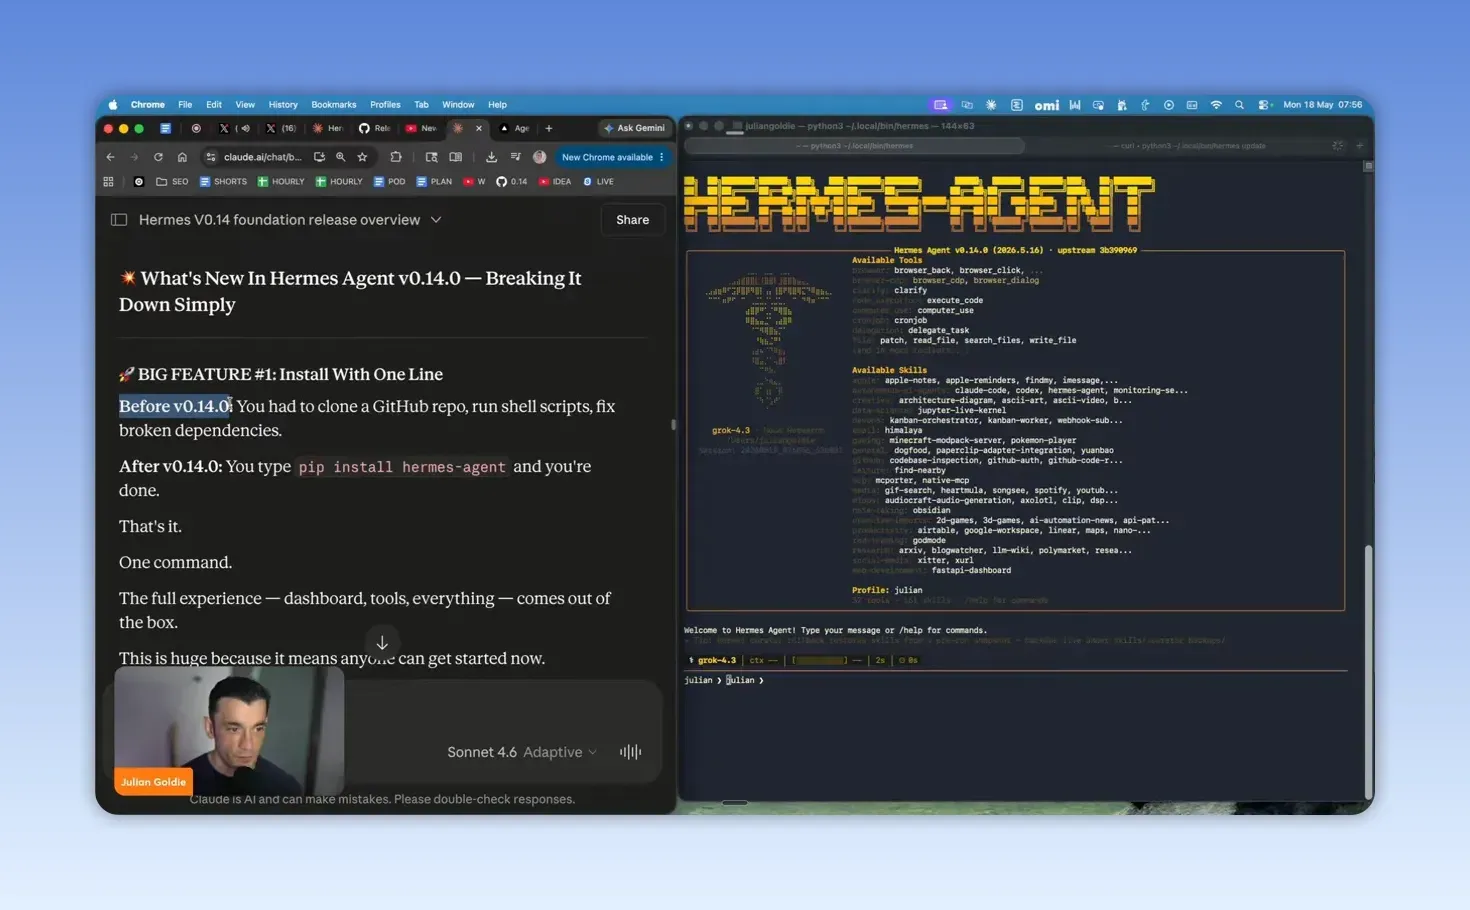Click the address bar URL claude.ai/chat
The image size is (1470, 910).
[263, 157]
